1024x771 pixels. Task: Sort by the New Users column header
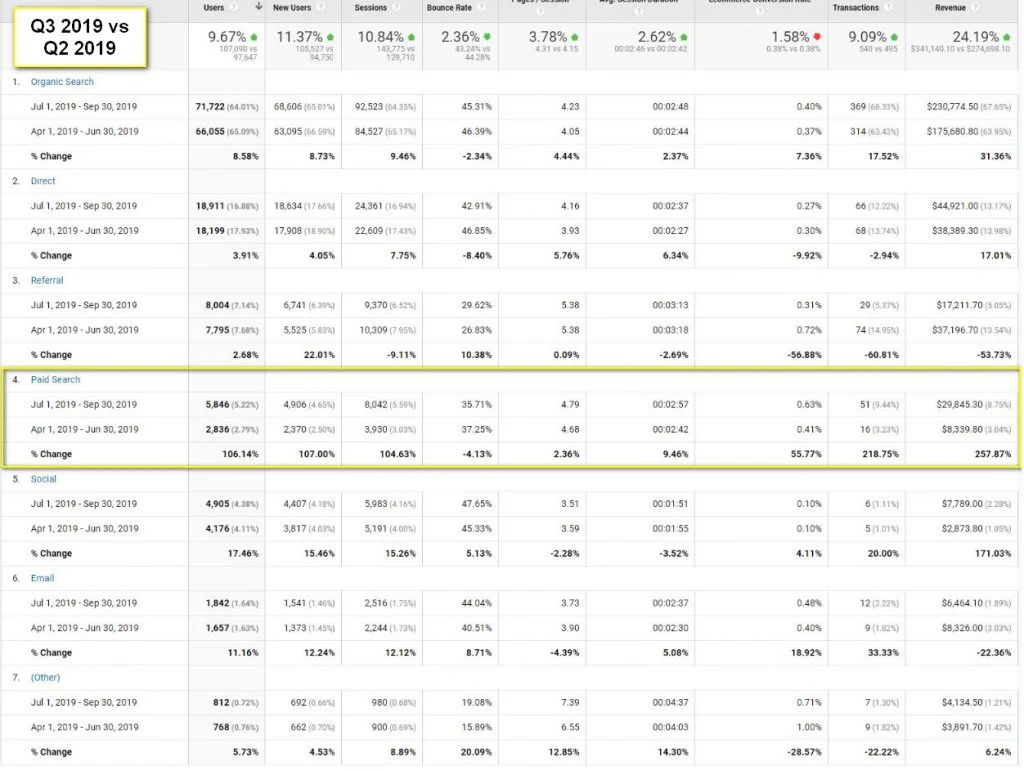[292, 7]
